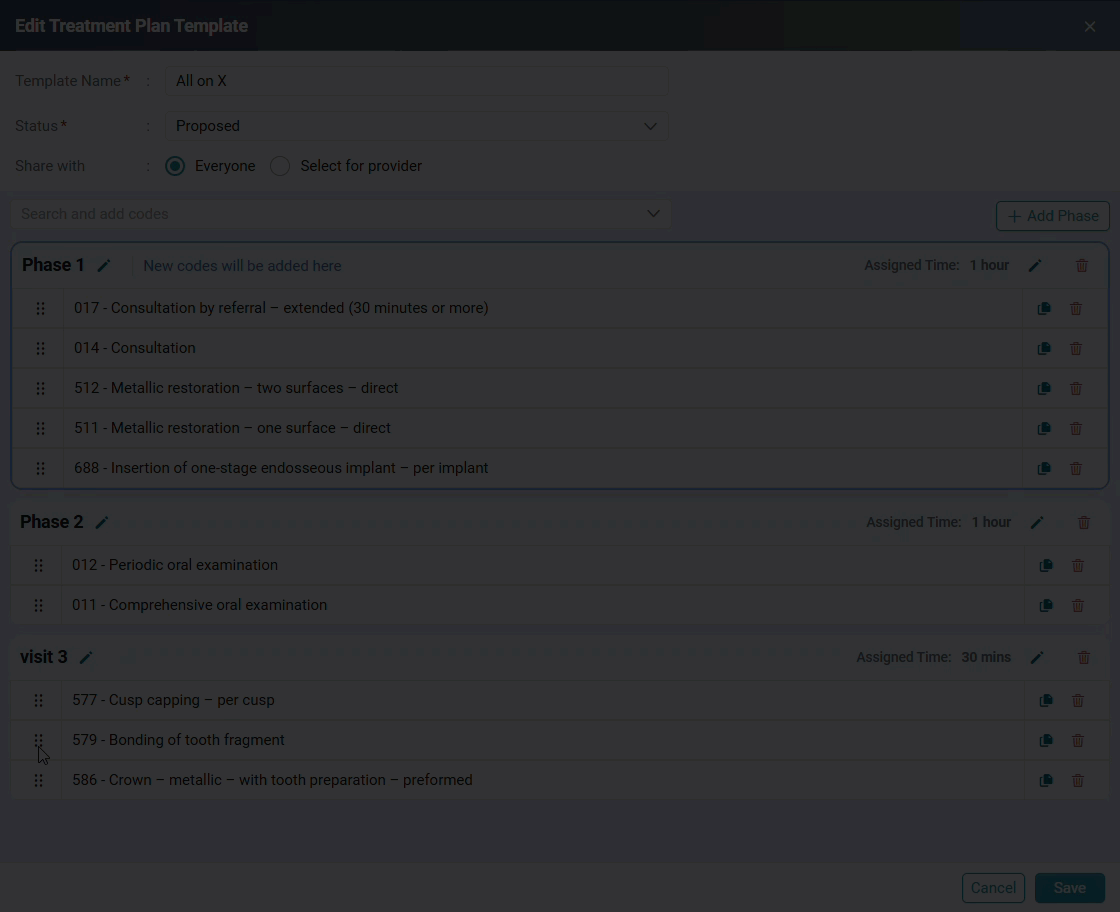Delete code 512 Metallic restoration two surfaces
Viewport: 1120px width, 912px height.
(x=1076, y=389)
